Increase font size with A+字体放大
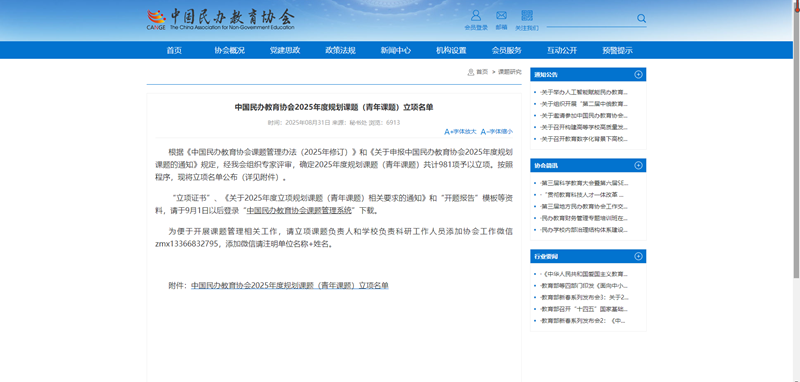 460,132
